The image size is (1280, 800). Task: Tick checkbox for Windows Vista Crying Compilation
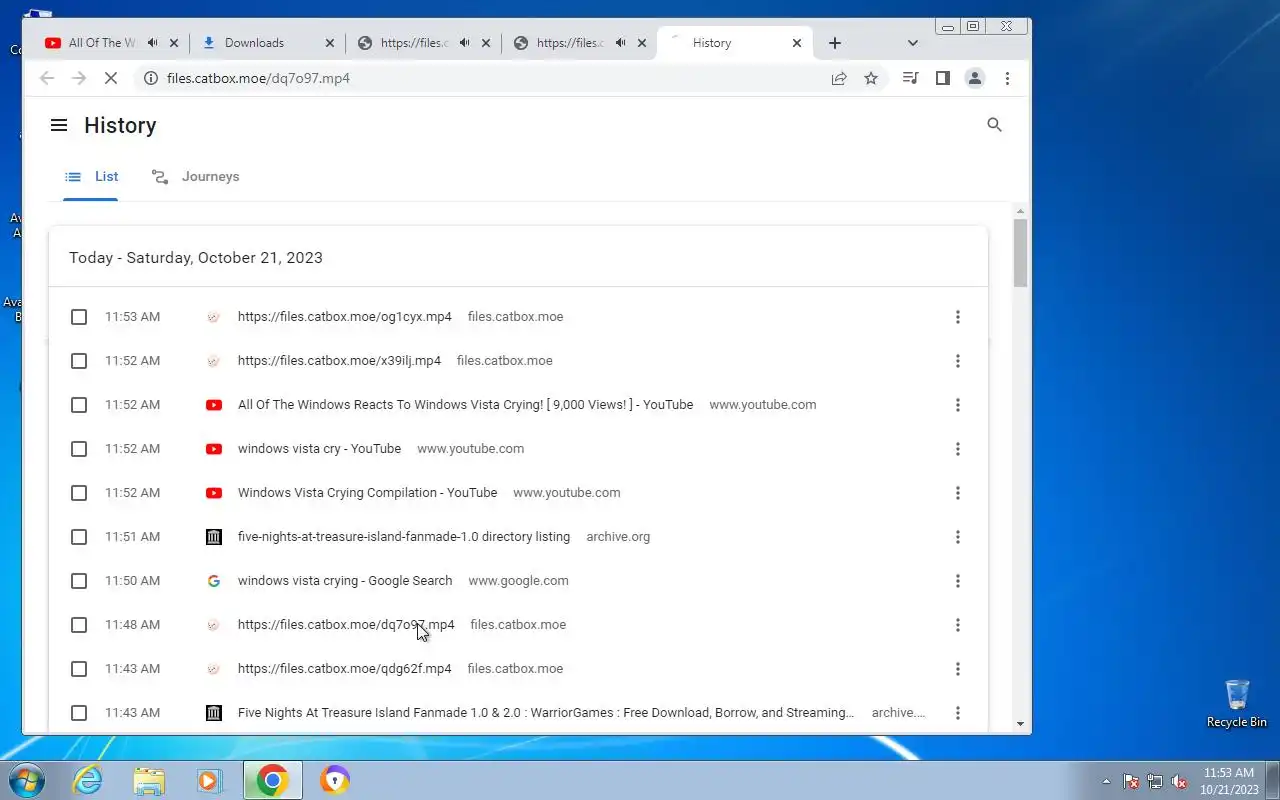[x=79, y=493]
